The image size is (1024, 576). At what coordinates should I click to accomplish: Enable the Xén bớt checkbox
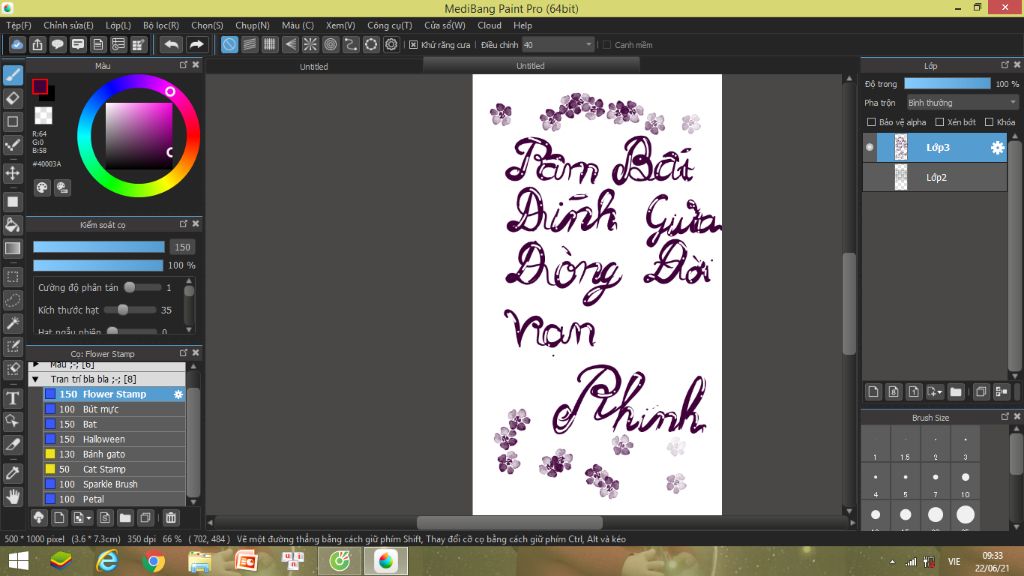[940, 122]
